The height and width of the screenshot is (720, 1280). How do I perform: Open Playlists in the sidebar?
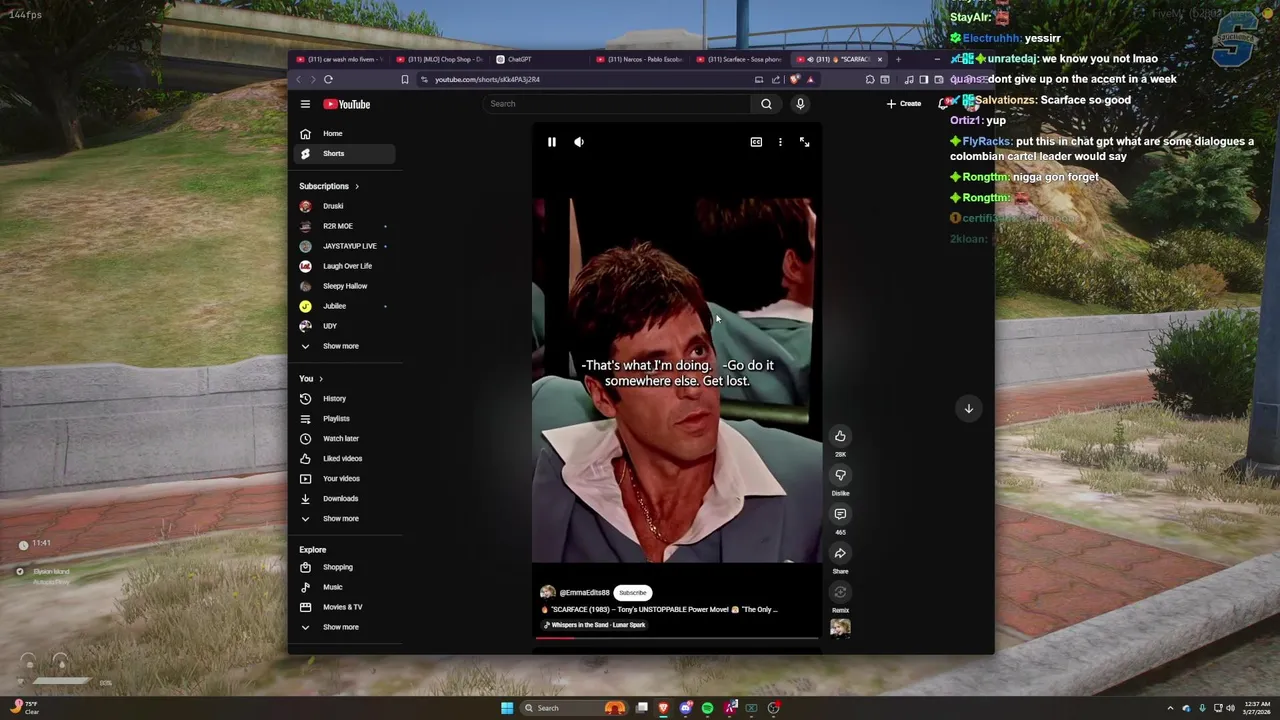click(345, 419)
